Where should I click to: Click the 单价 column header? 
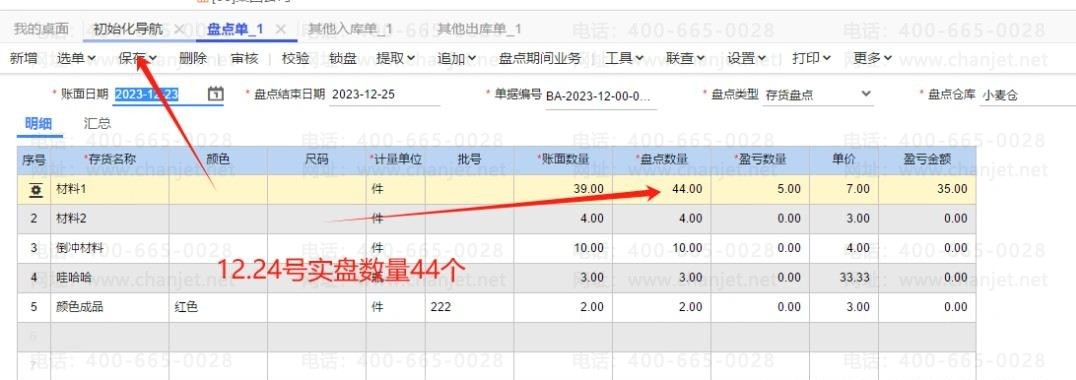pyautogui.click(x=844, y=160)
